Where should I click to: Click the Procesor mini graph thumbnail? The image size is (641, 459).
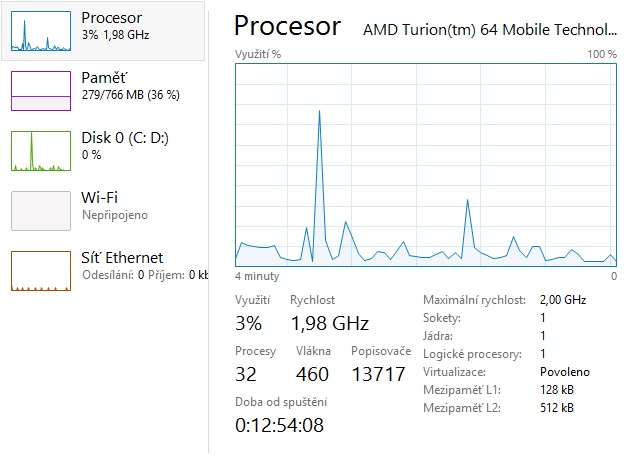click(x=41, y=31)
